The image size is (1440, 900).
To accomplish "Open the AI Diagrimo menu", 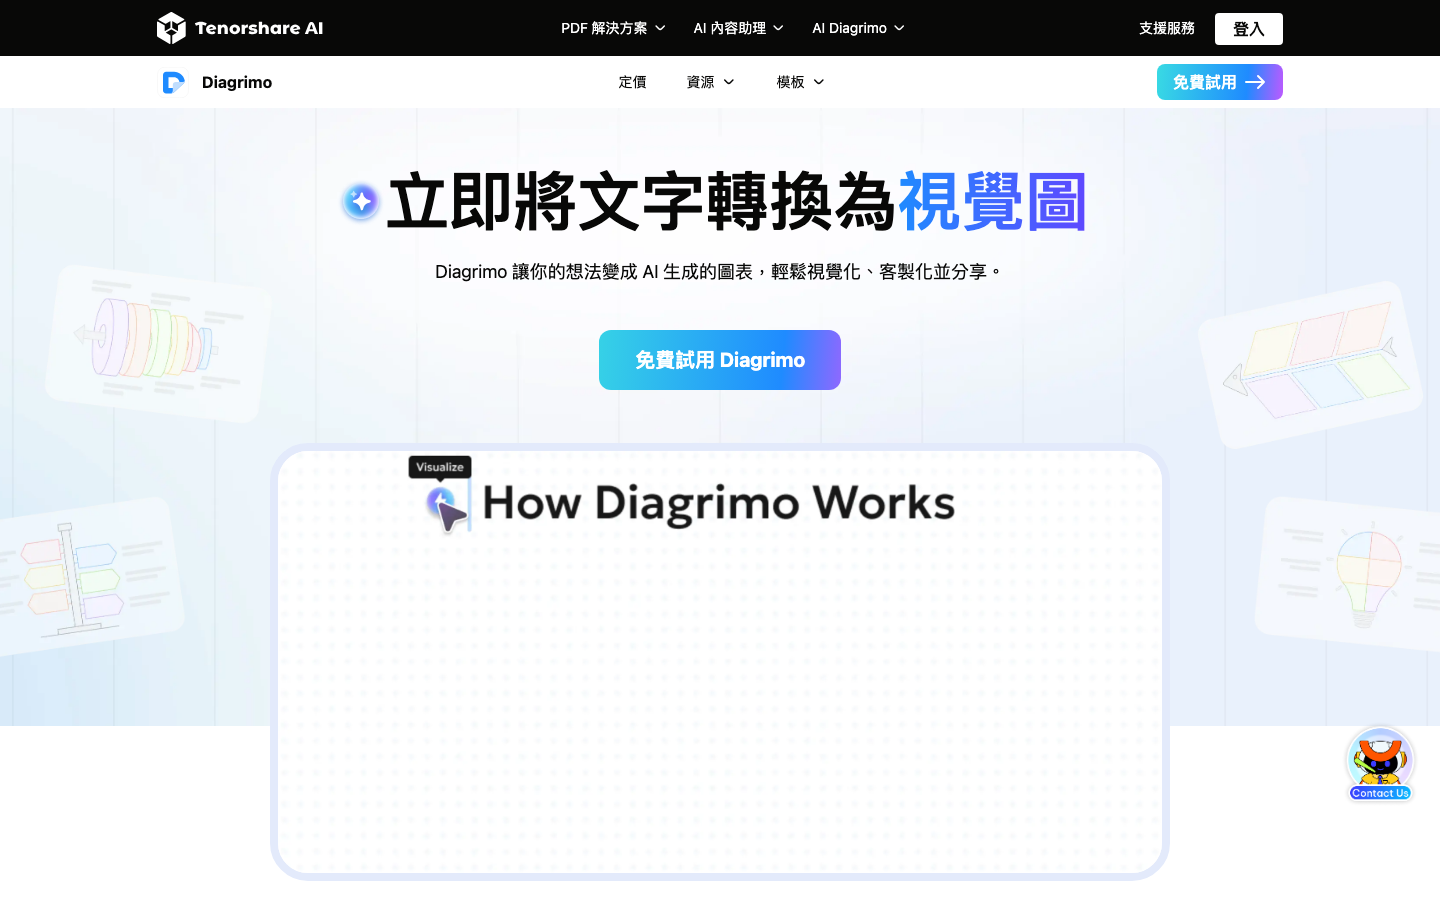I will pyautogui.click(x=858, y=28).
